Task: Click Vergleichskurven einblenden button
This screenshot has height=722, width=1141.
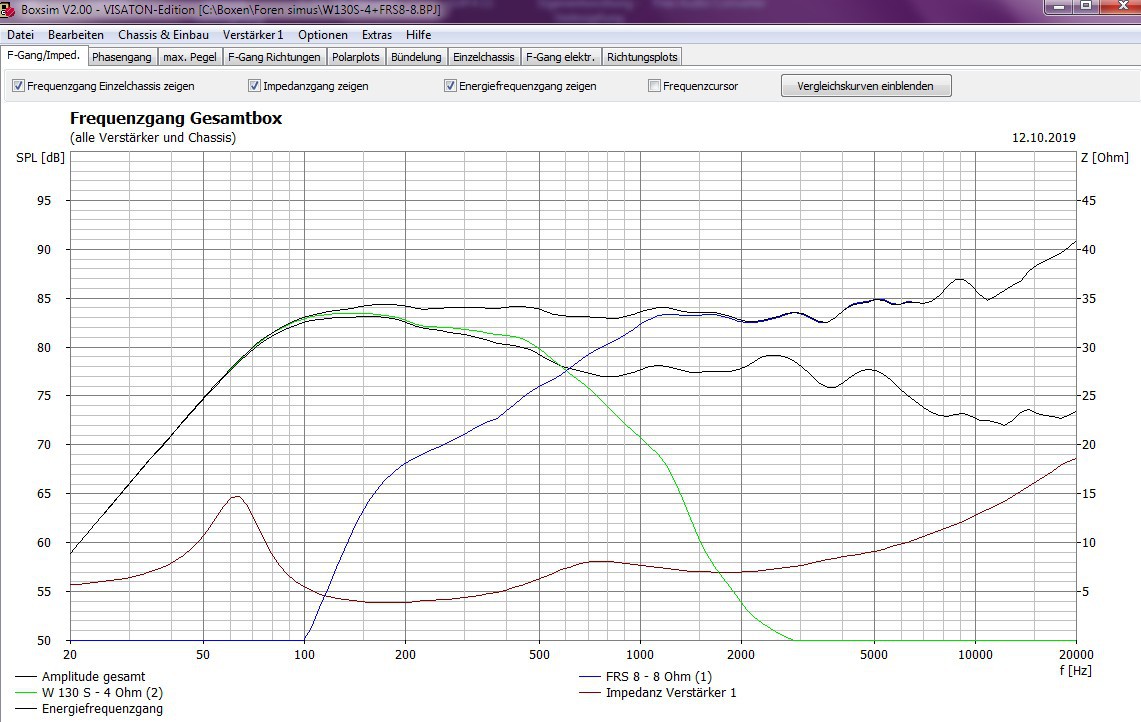Action: tap(866, 86)
